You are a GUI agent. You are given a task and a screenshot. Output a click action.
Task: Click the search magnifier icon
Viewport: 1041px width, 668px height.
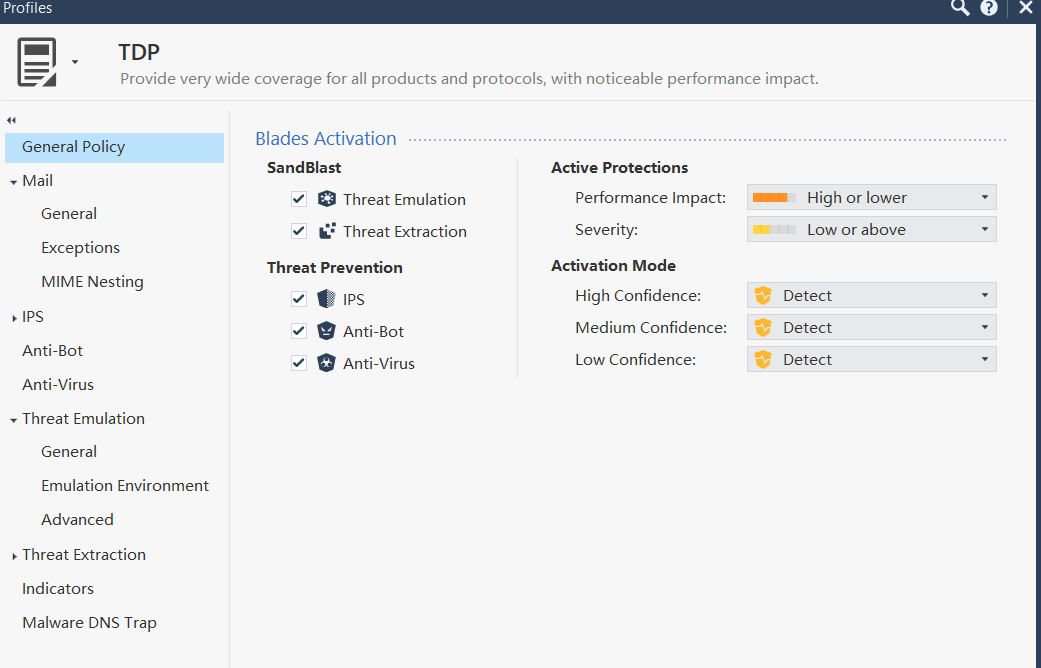960,8
